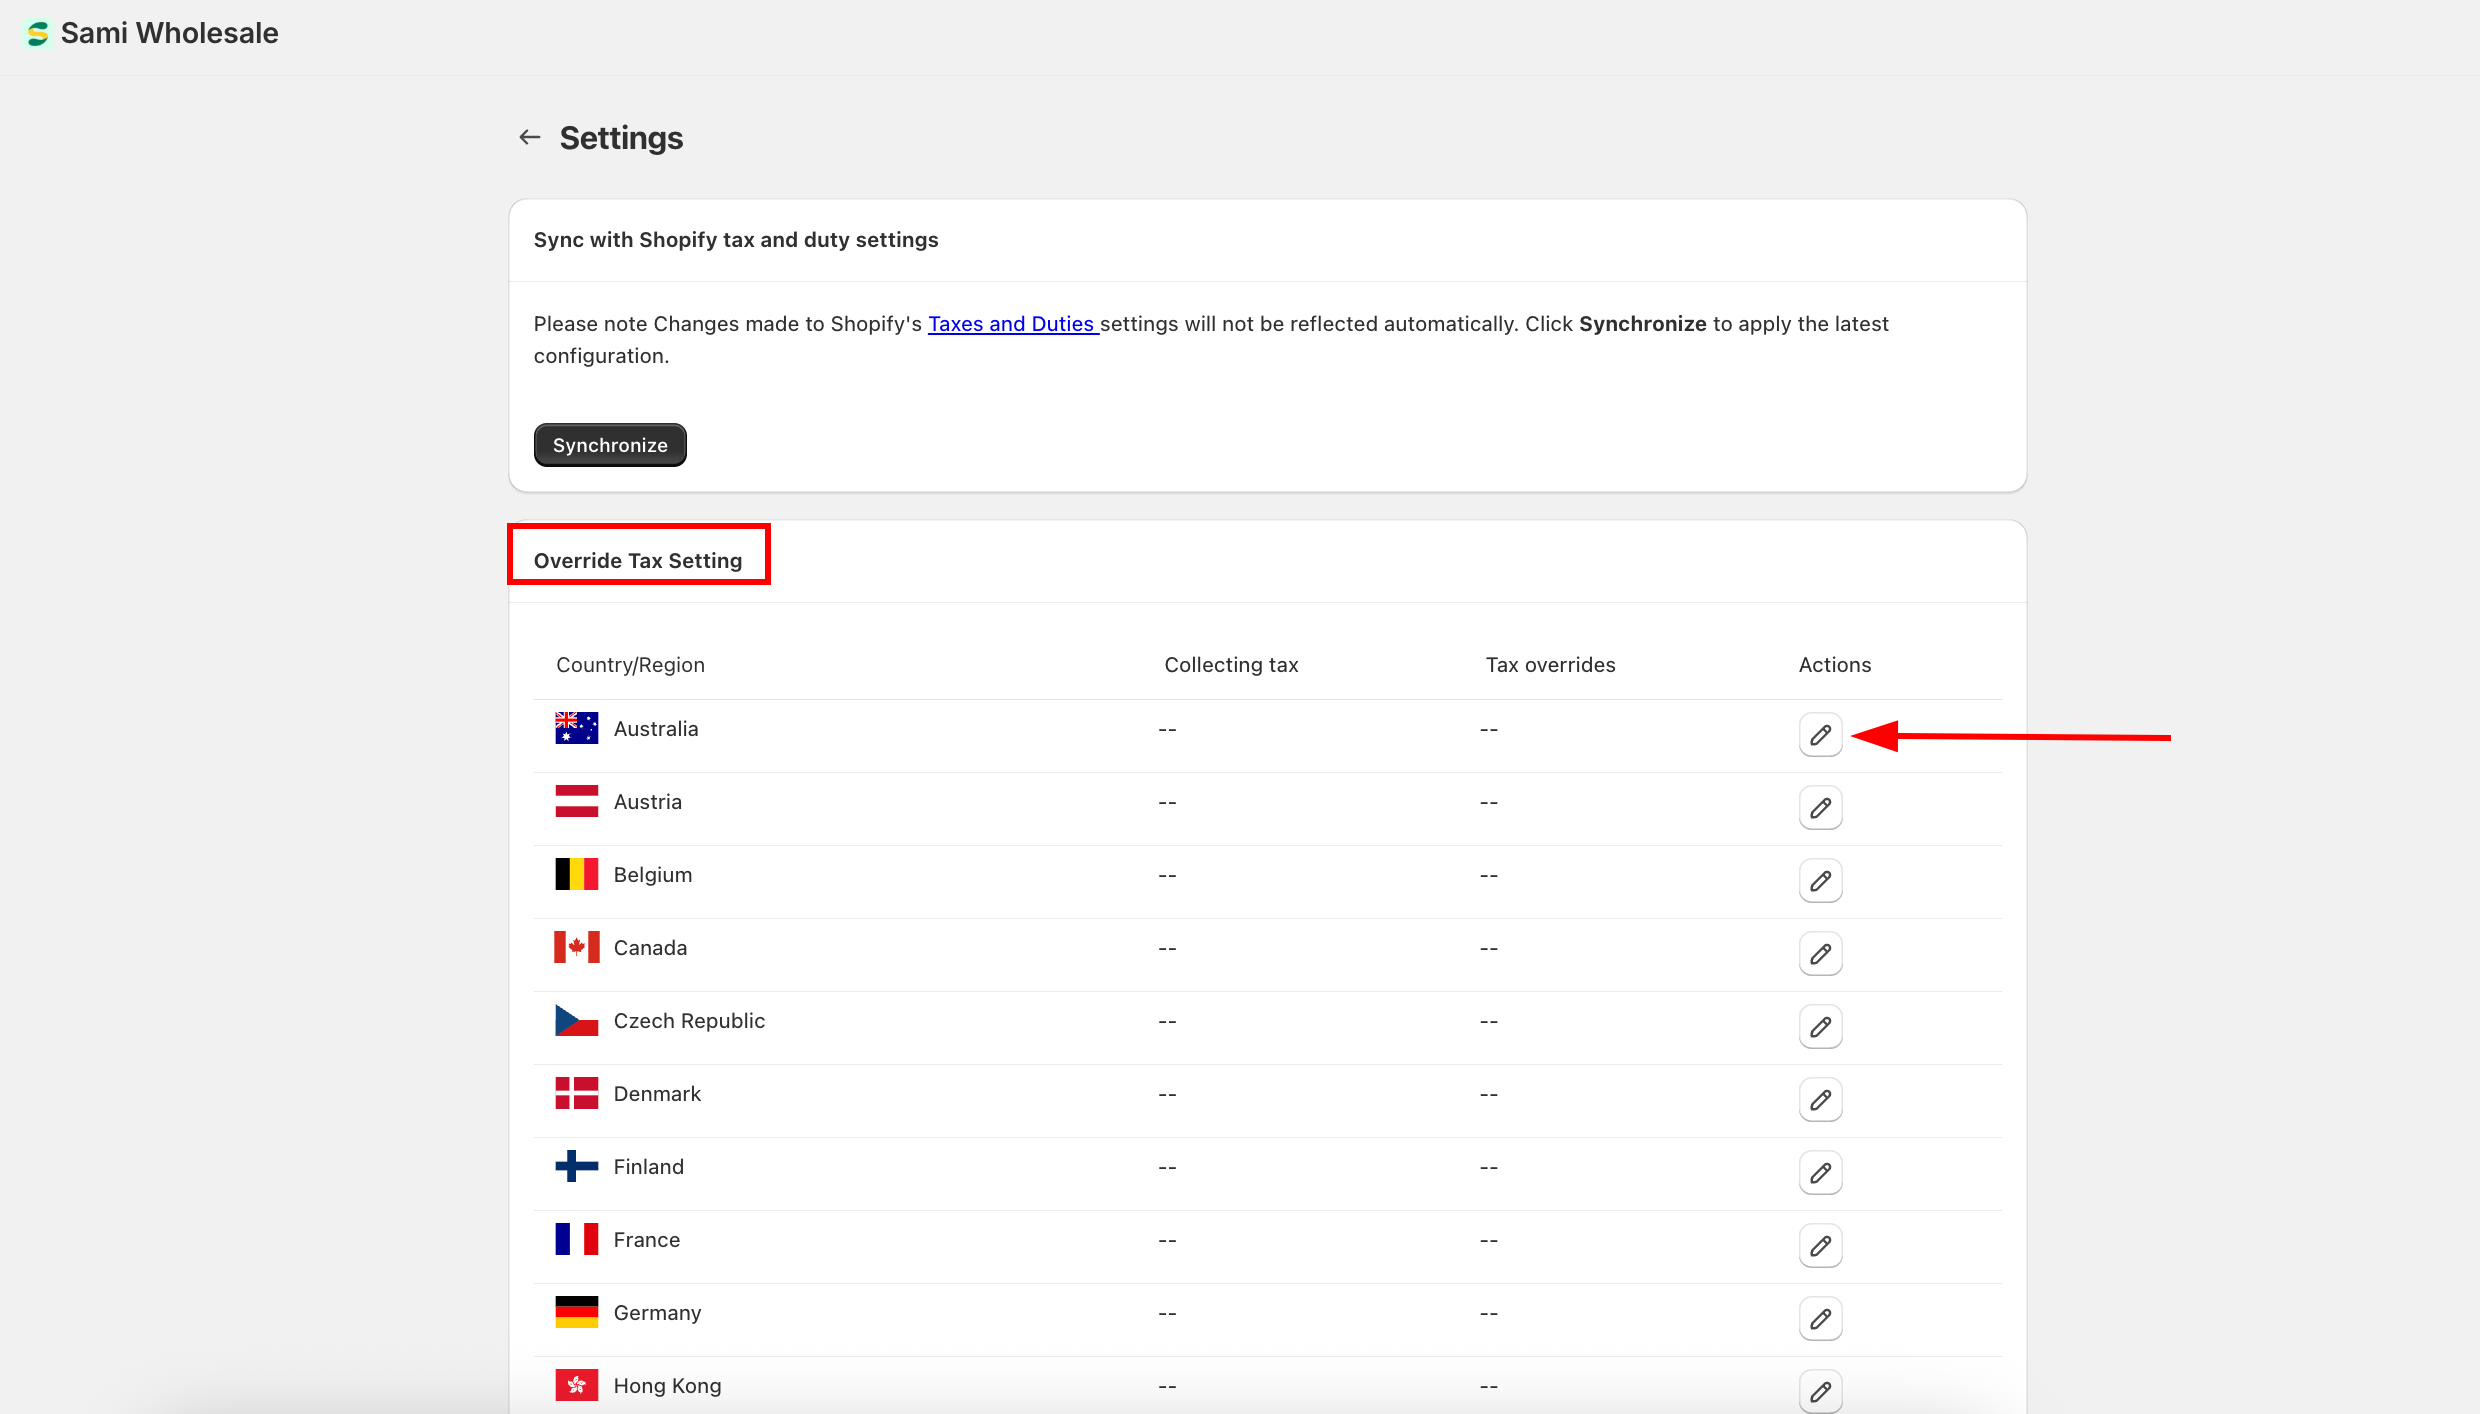Open the Taxes and Duties link
2480x1414 pixels.
(x=1011, y=324)
